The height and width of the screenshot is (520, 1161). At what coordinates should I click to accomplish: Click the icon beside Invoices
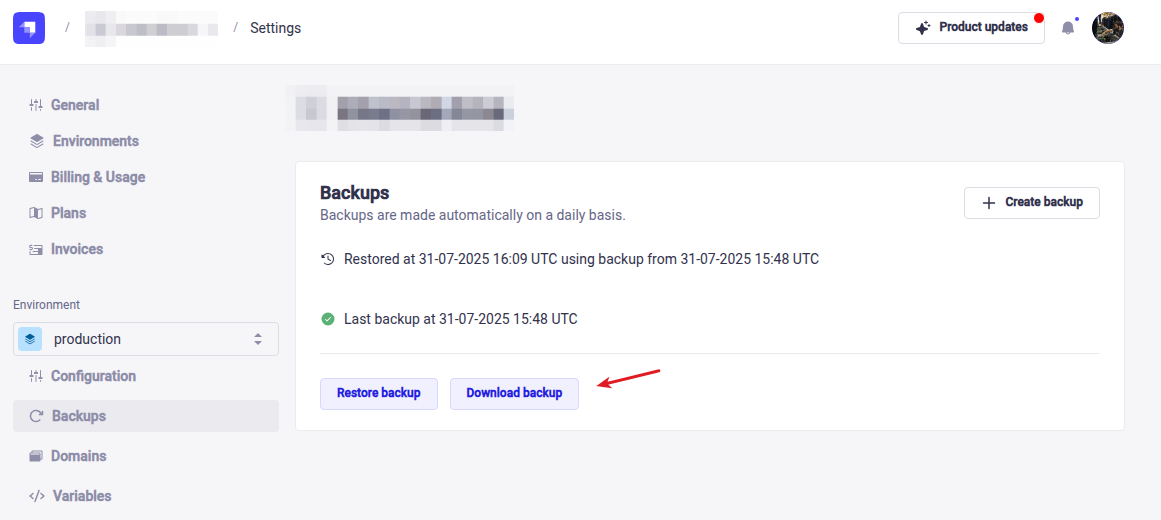(36, 249)
